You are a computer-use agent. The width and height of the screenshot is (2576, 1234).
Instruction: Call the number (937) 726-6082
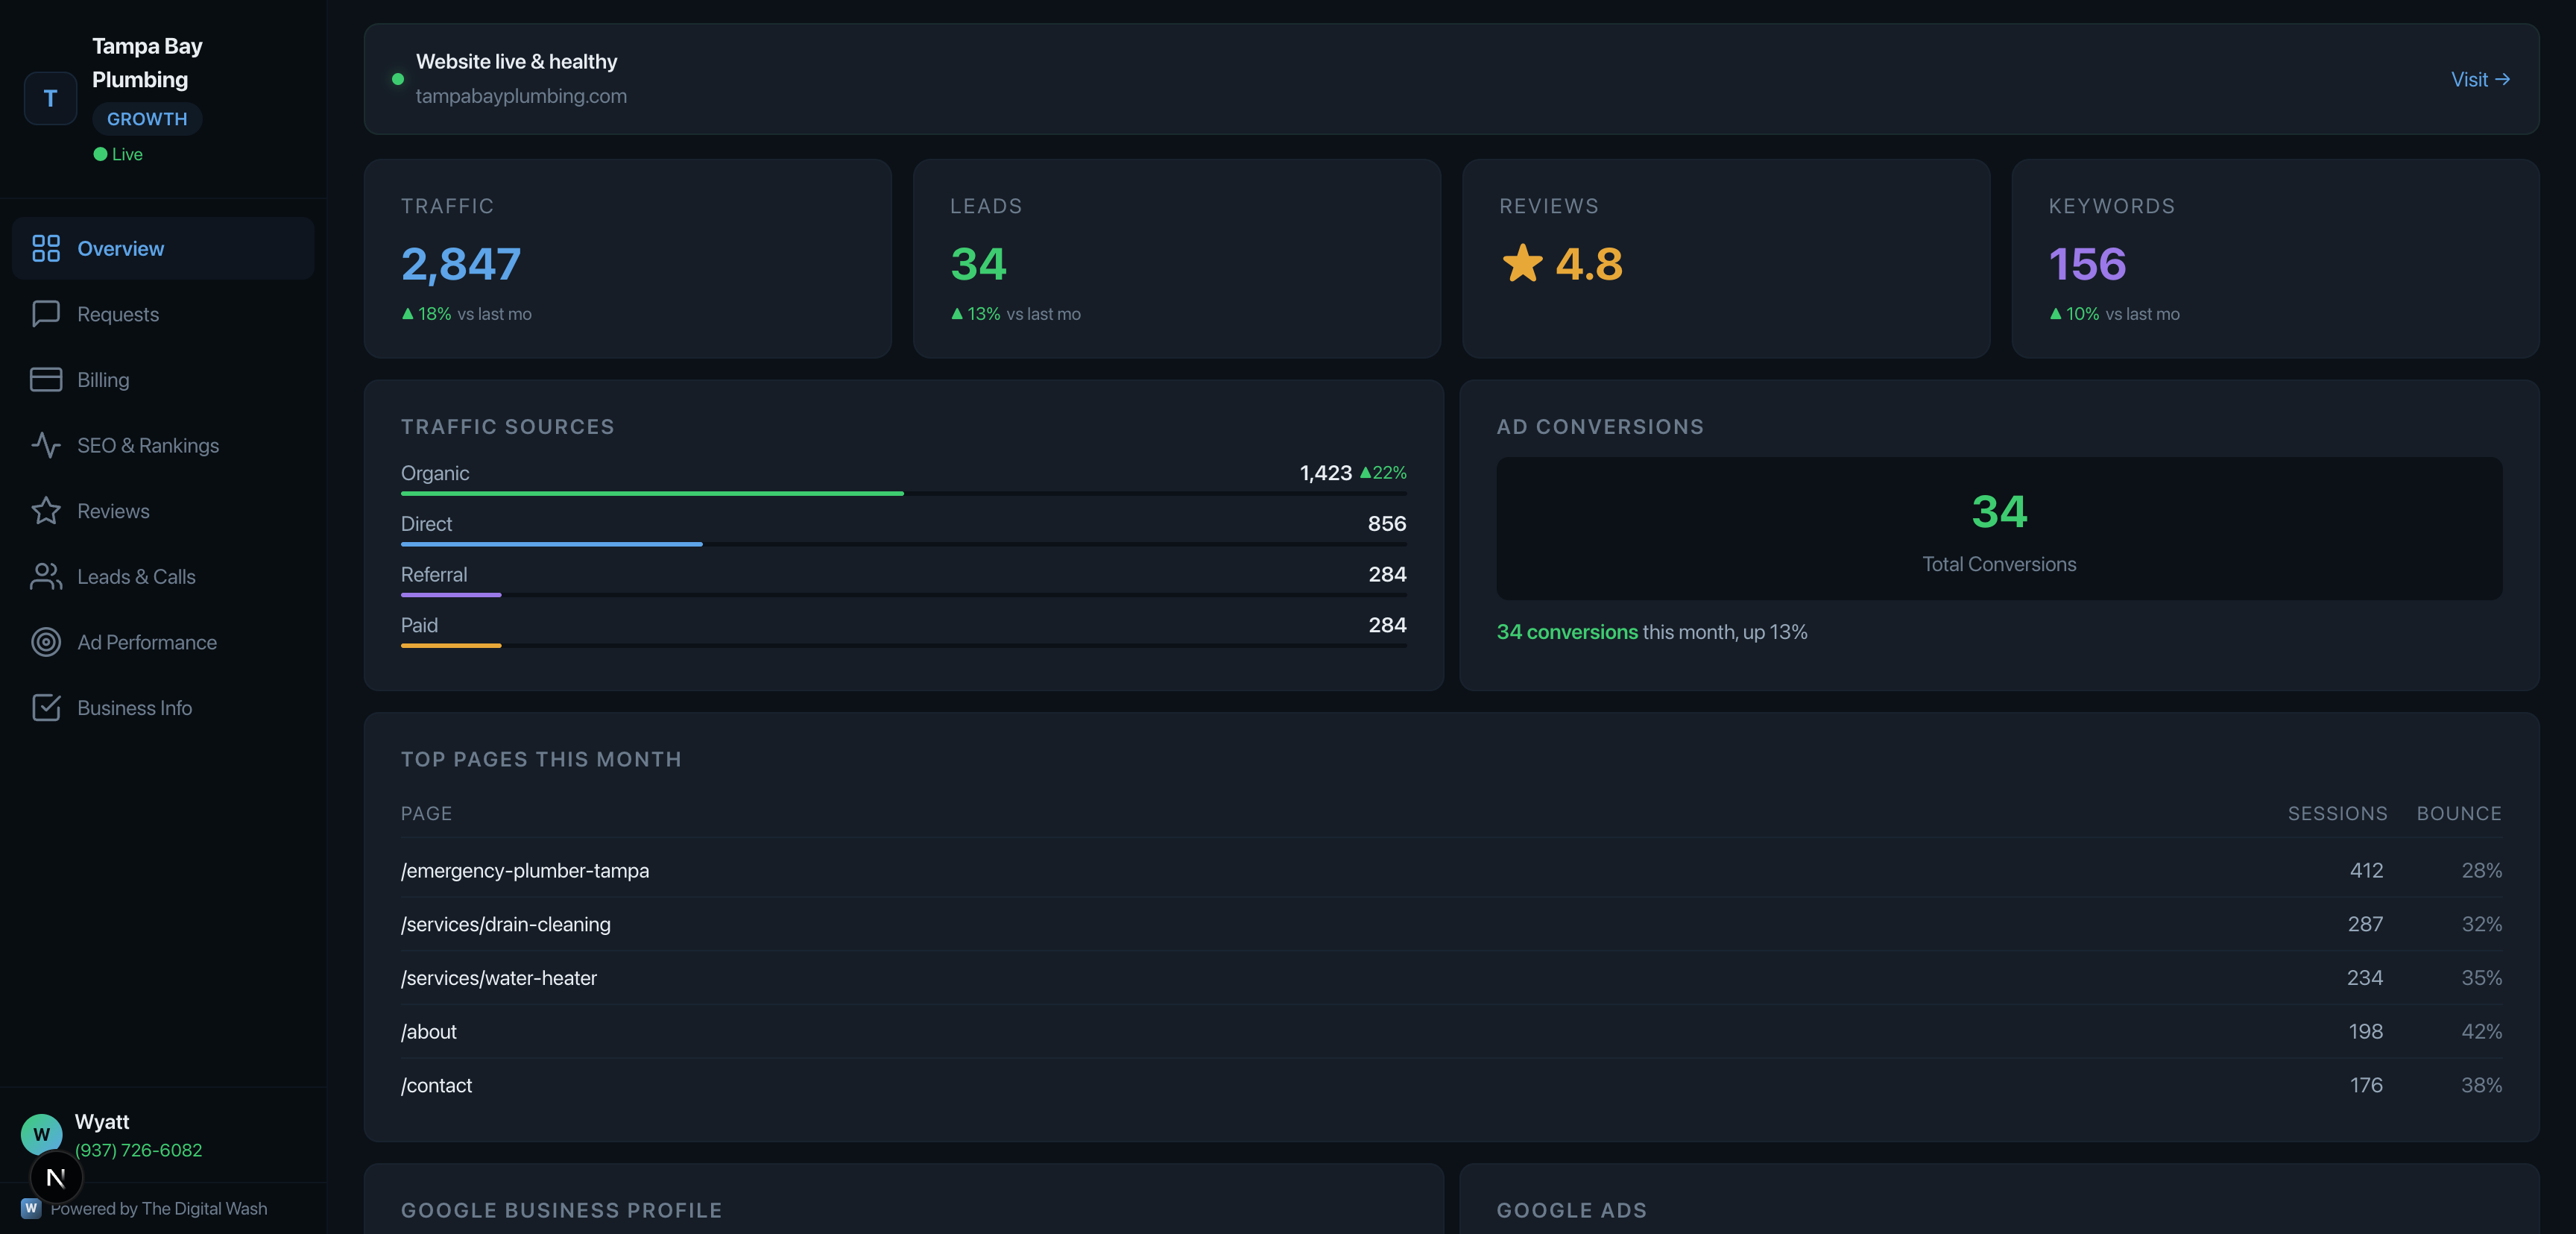(x=138, y=1150)
